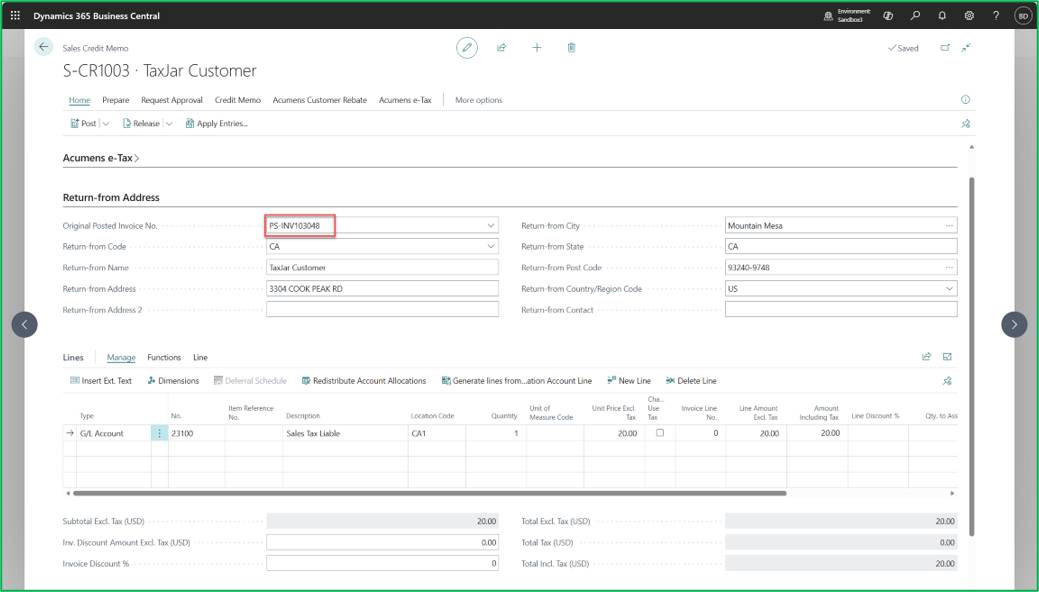Collapse the page with the arrows icon
This screenshot has width=1039, height=592.
point(967,48)
